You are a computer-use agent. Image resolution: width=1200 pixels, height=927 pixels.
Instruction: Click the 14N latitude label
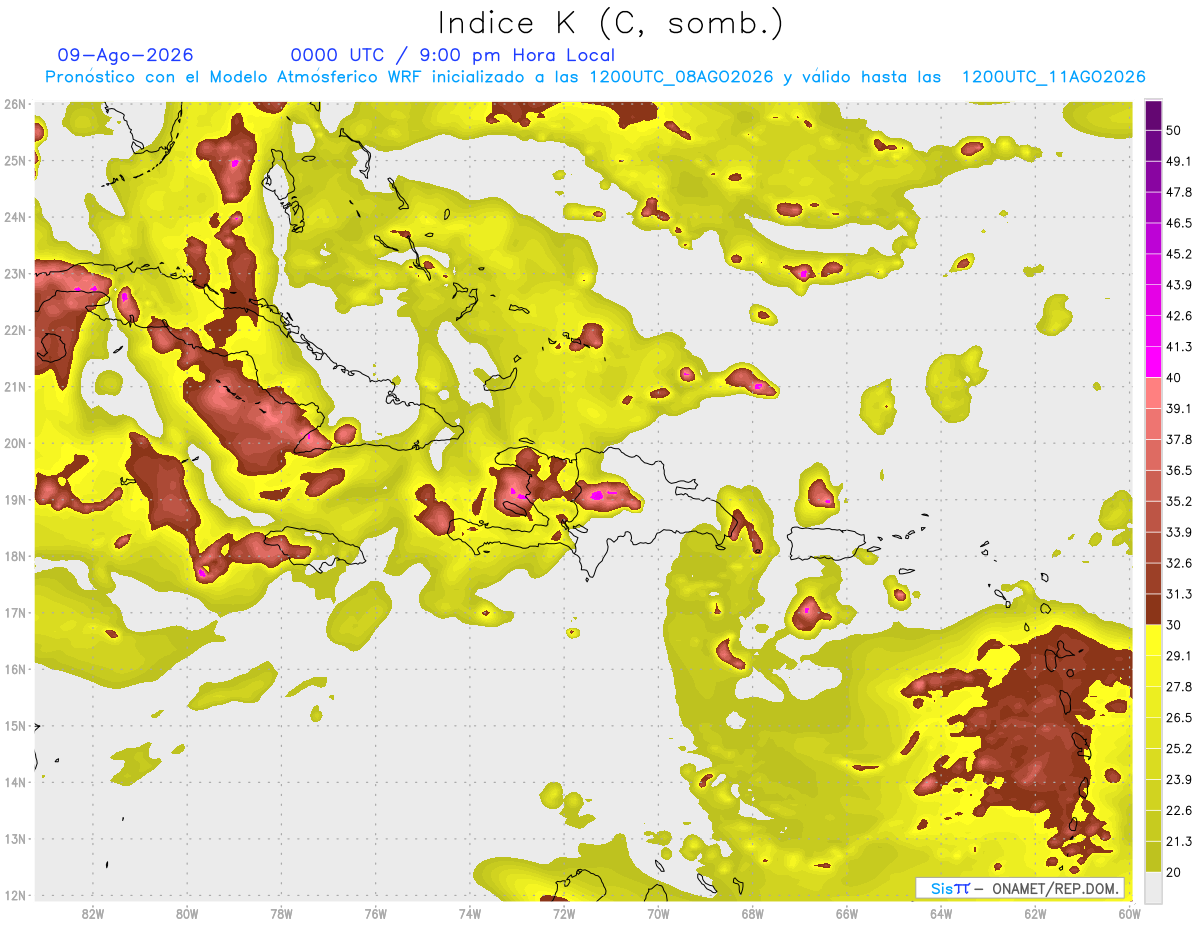click(x=15, y=782)
